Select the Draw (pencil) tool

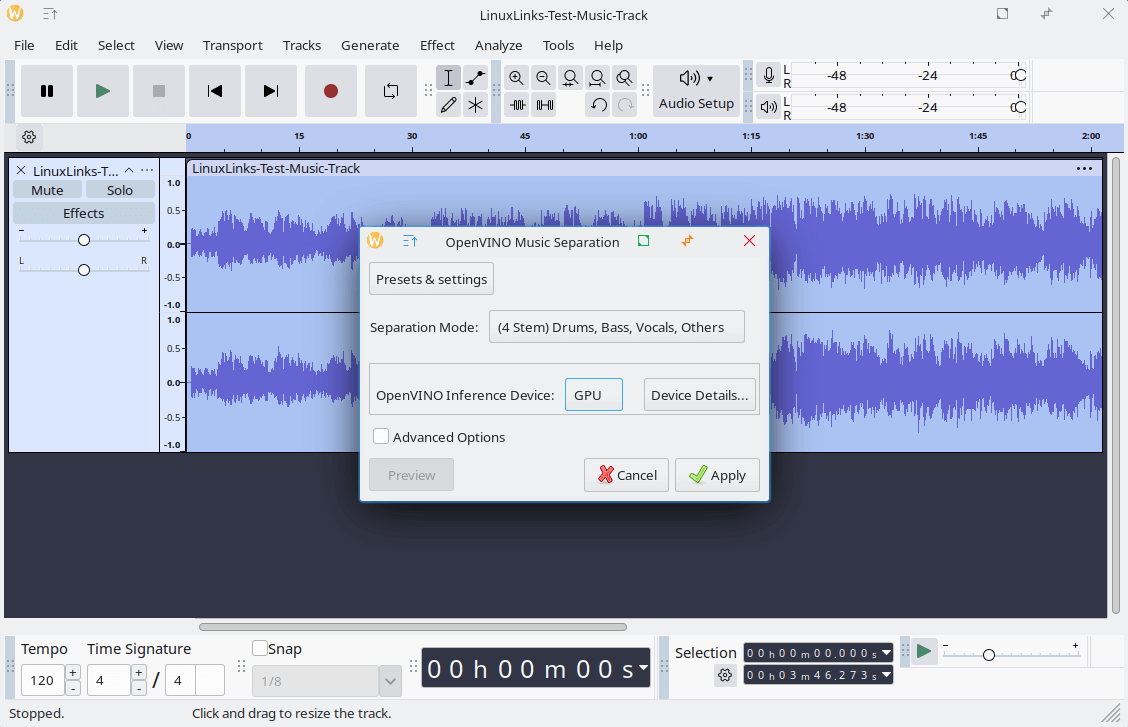pyautogui.click(x=448, y=105)
